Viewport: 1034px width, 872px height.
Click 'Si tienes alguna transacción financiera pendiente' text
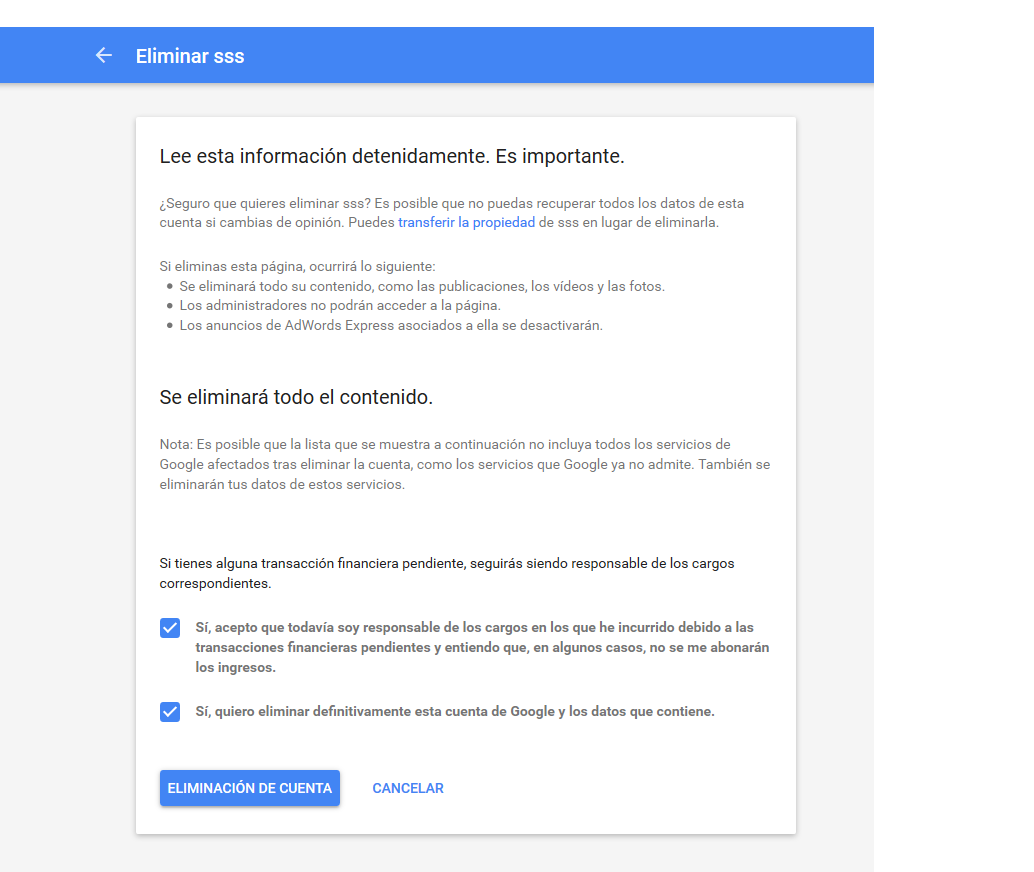(447, 573)
